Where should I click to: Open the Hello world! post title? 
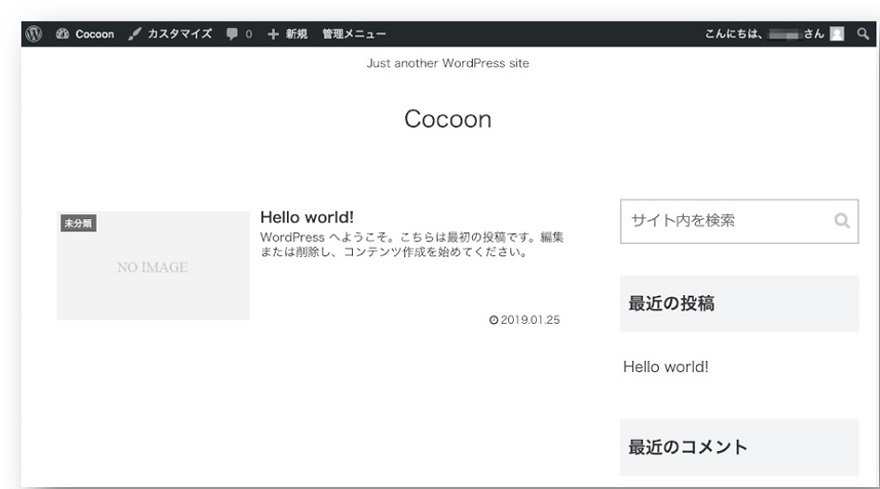coord(307,217)
